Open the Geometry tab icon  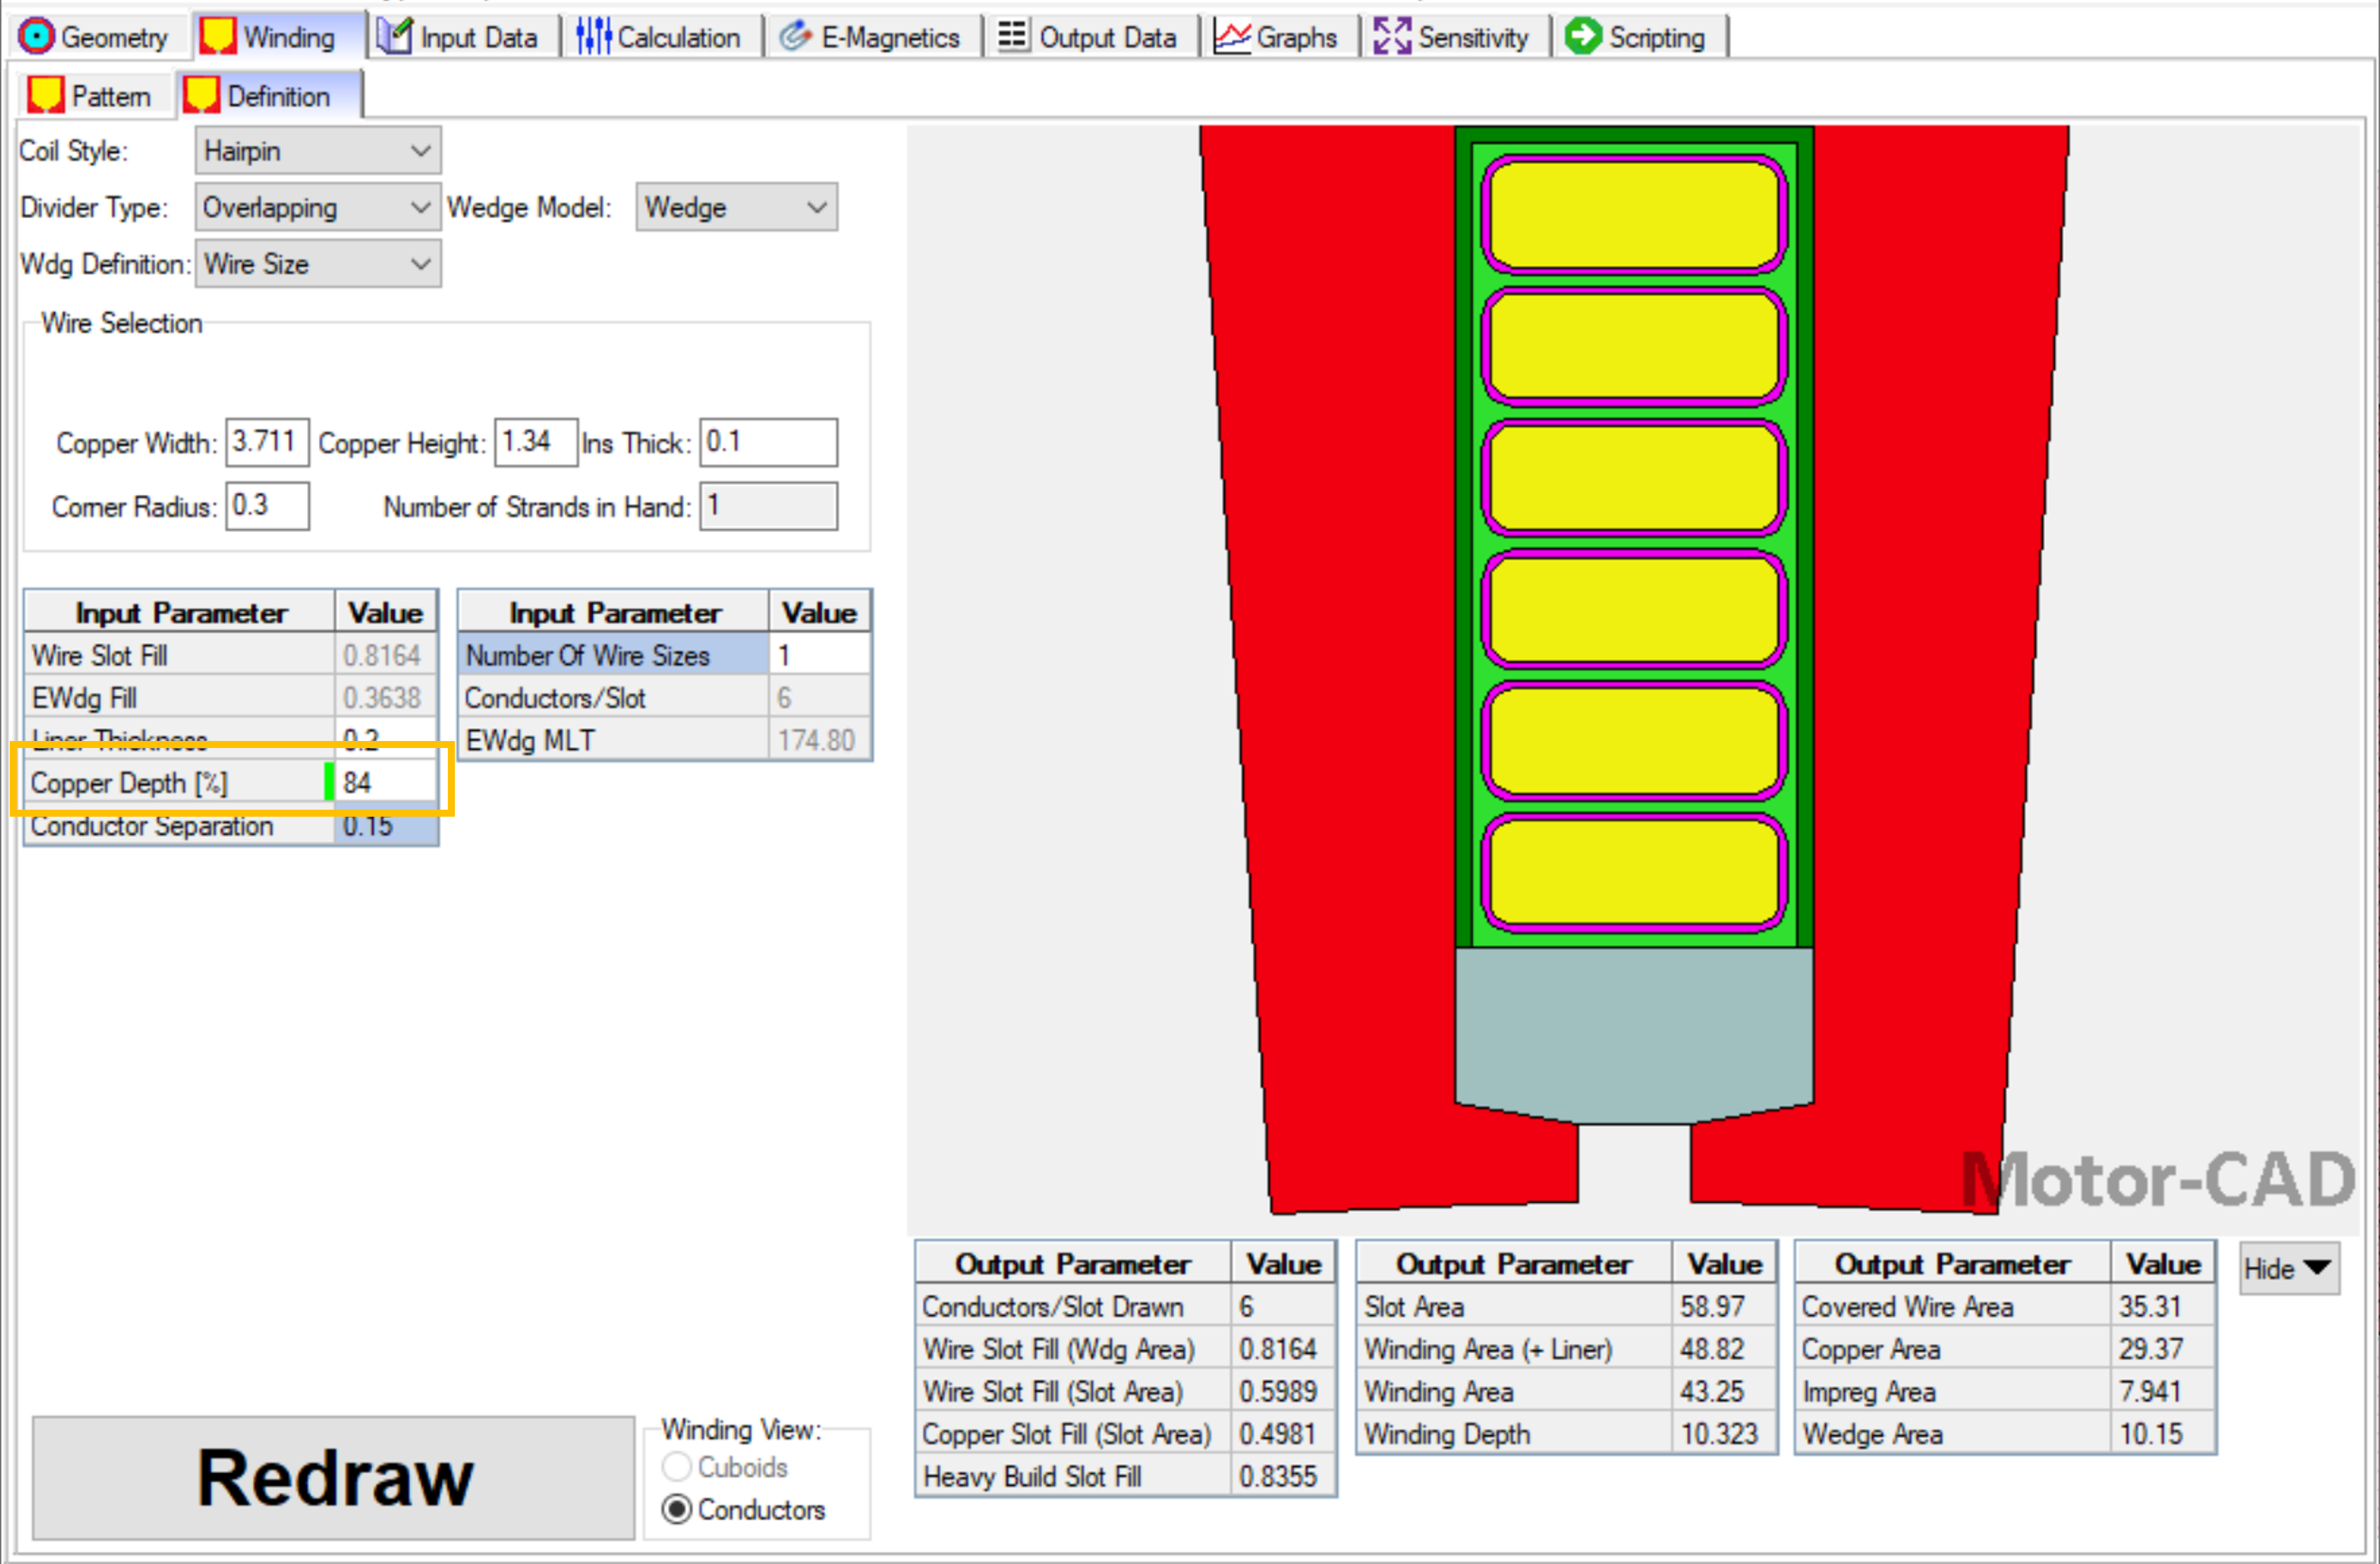[36, 36]
